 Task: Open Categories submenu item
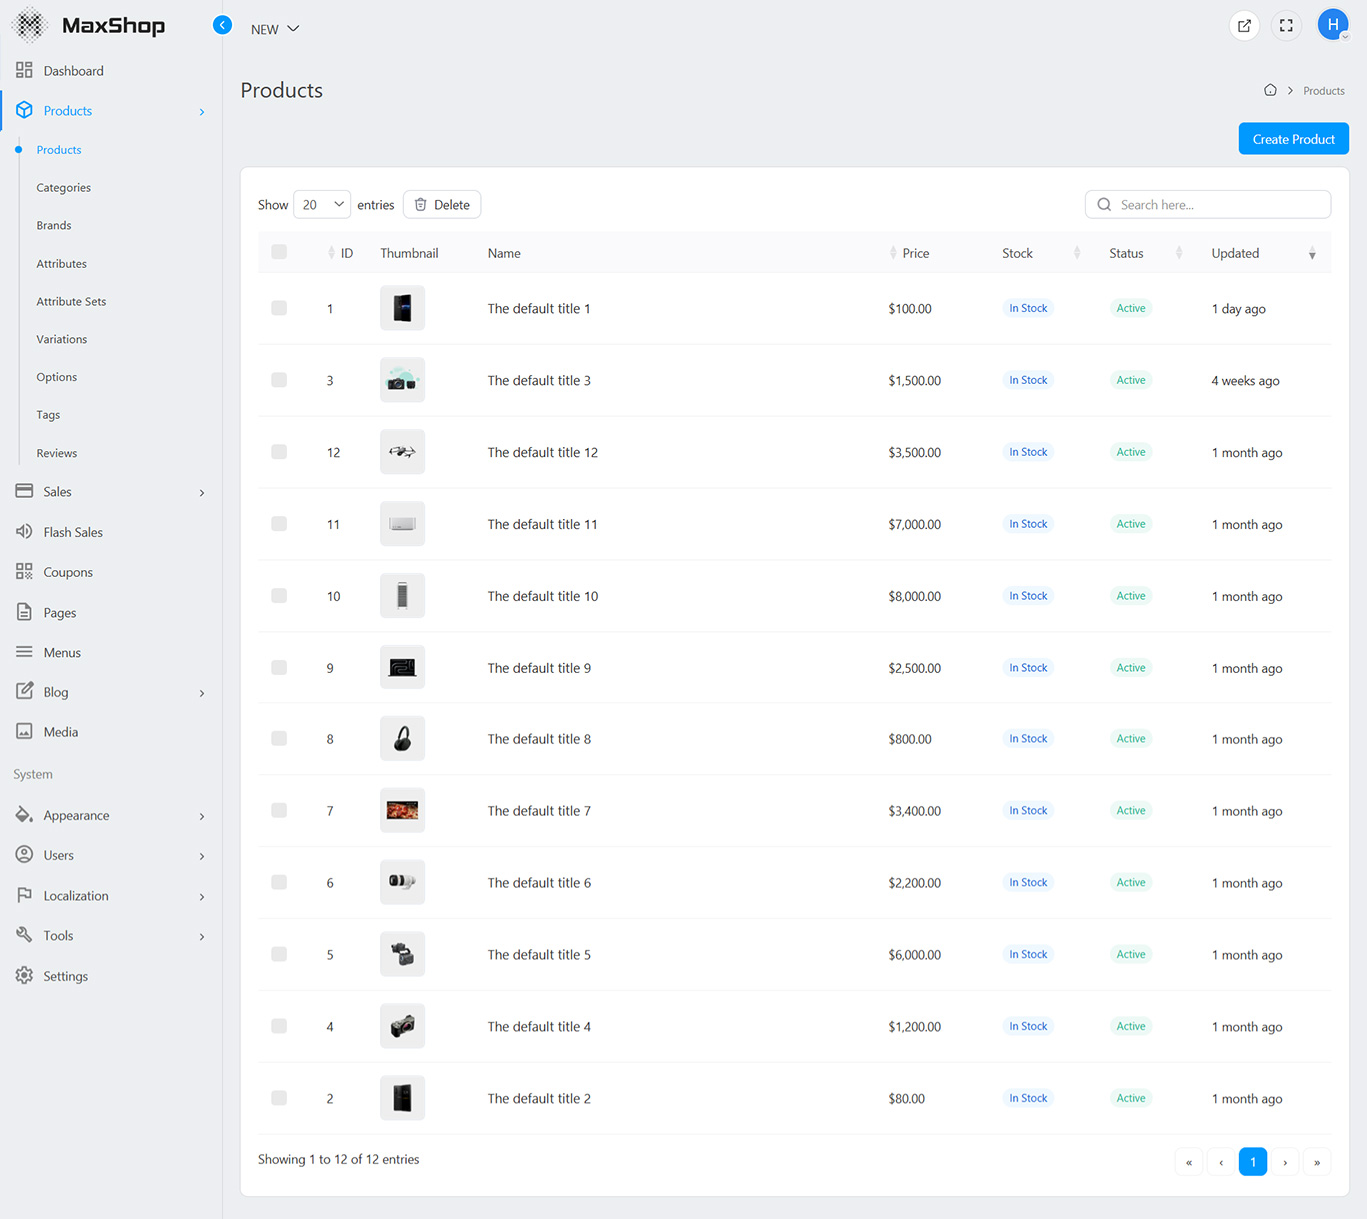[63, 188]
